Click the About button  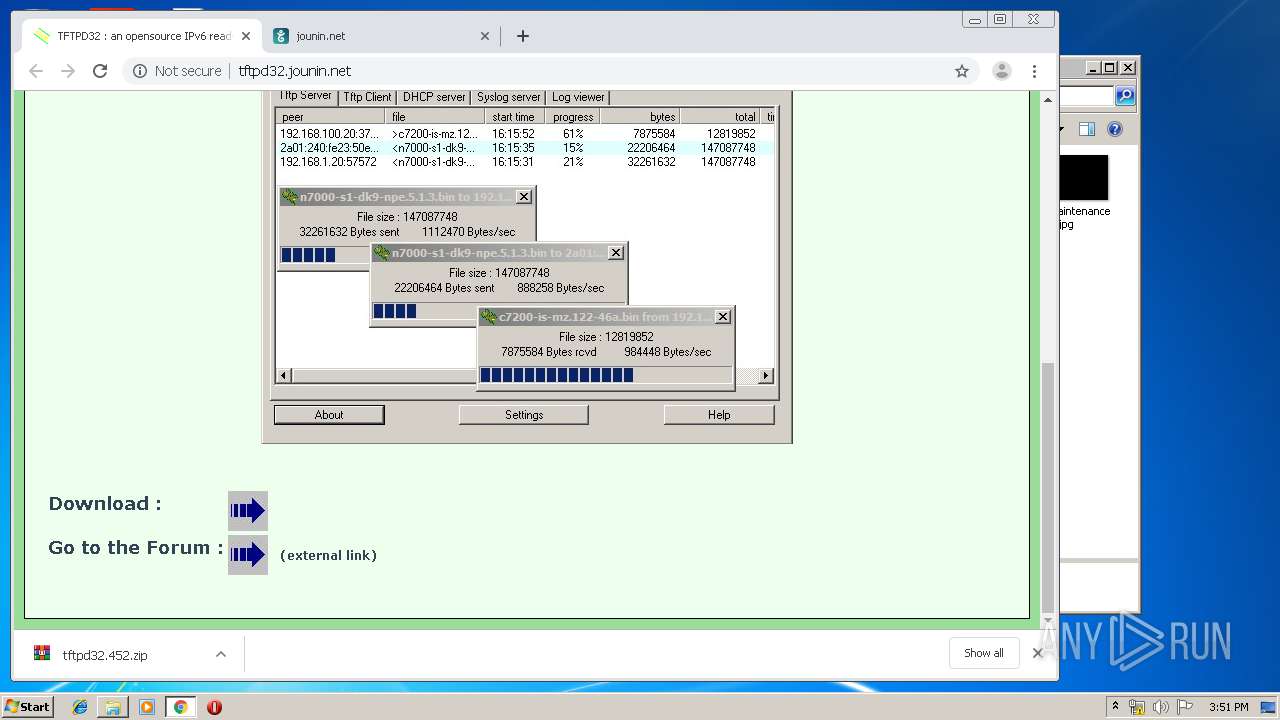coord(329,415)
